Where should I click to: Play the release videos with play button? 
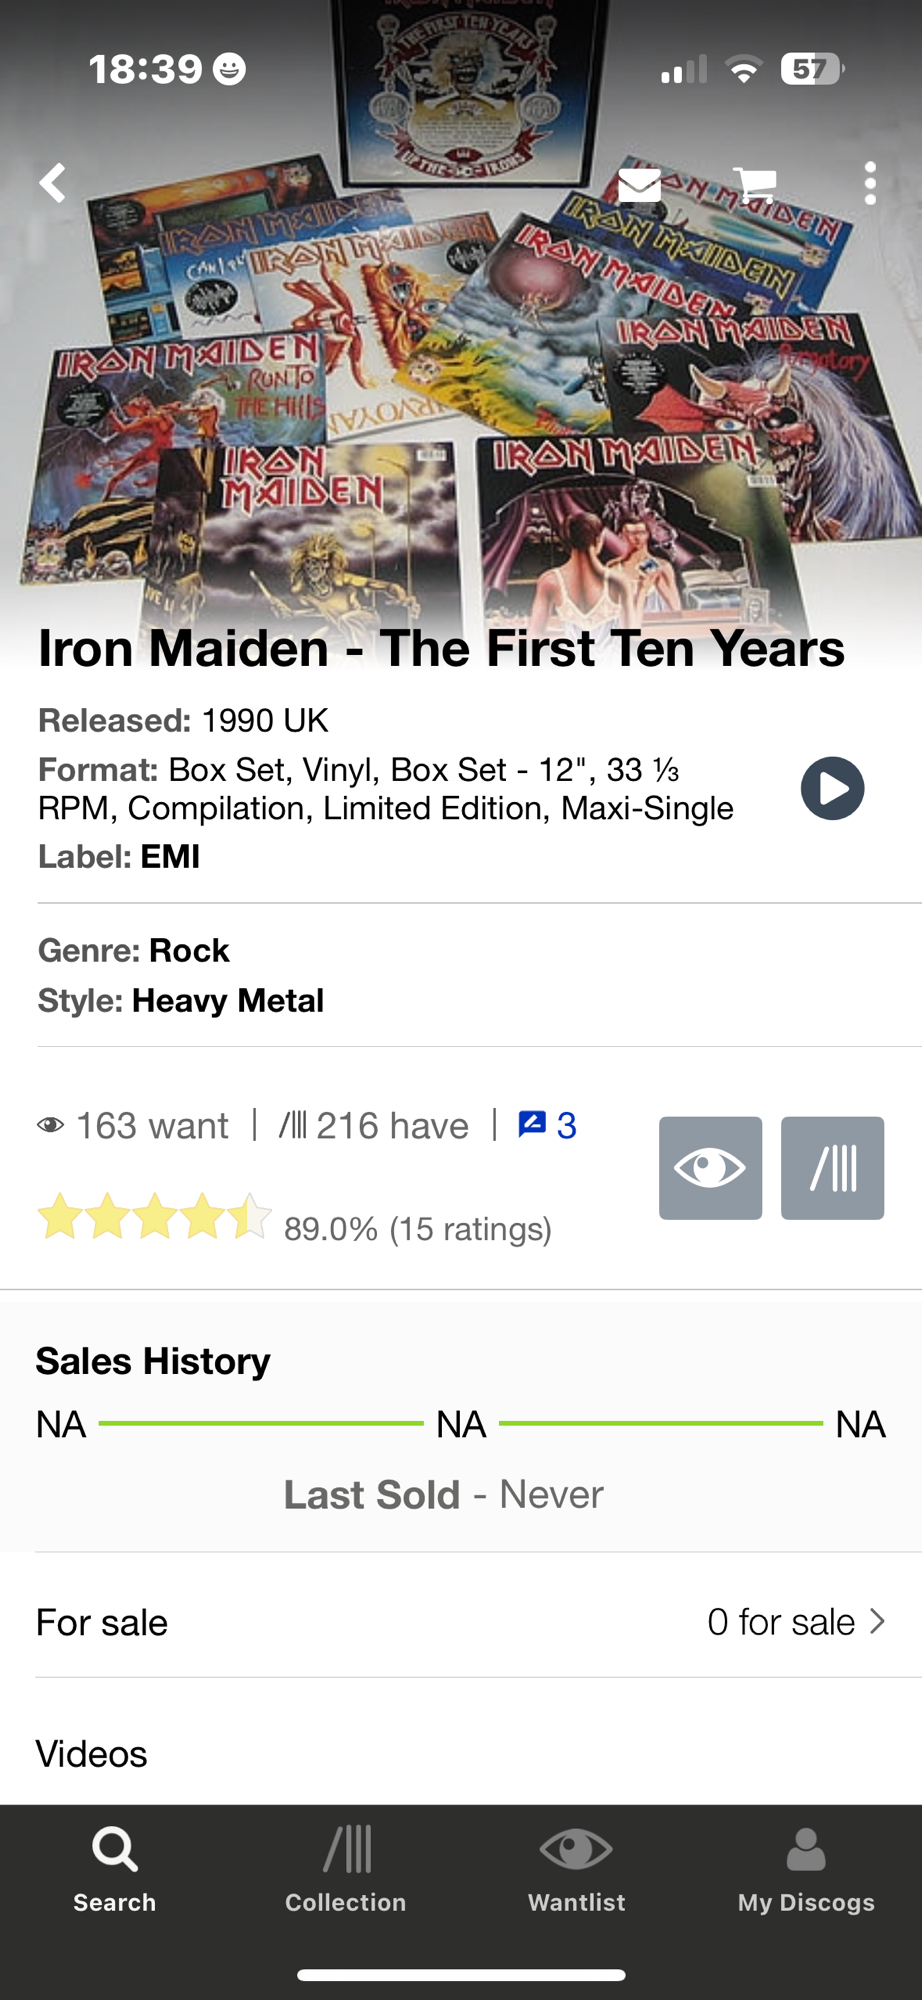pyautogui.click(x=832, y=788)
